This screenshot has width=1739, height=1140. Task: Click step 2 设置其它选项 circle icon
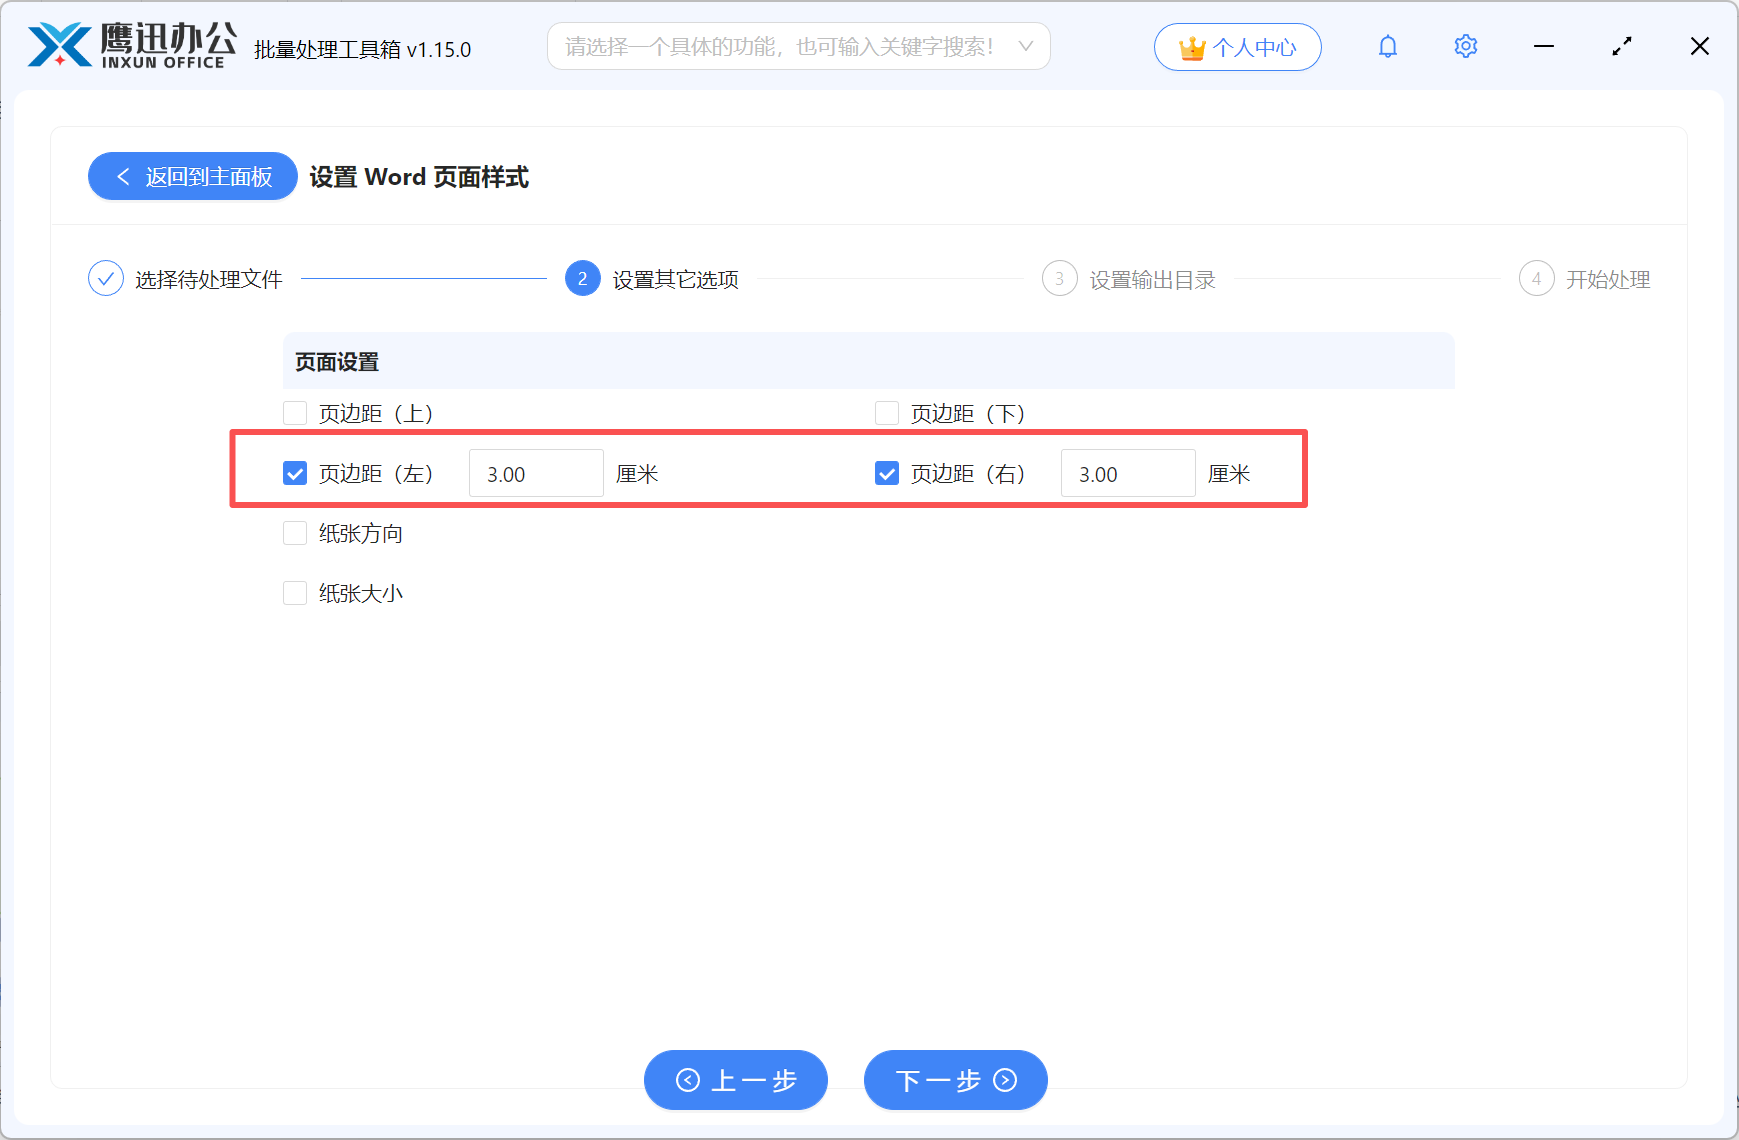(x=582, y=279)
